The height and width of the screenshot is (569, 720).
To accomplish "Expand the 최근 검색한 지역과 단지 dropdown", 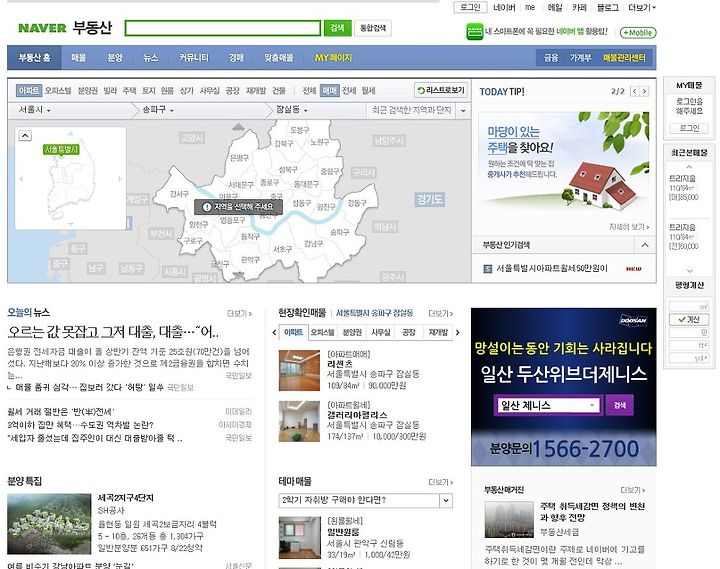I will 463,111.
